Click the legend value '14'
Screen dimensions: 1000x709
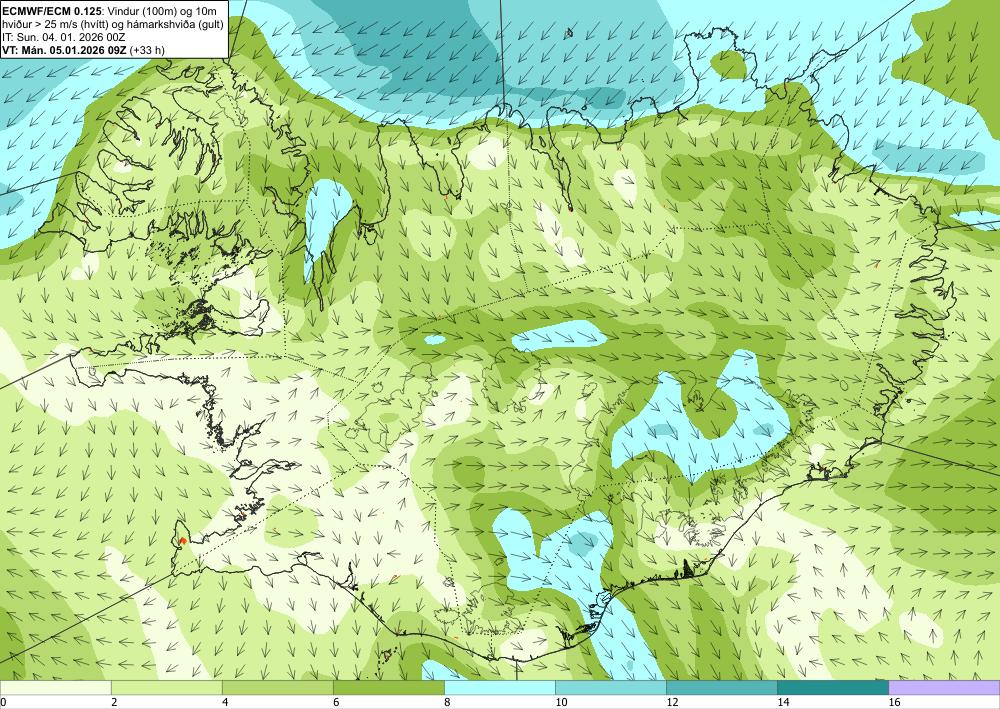[783, 702]
